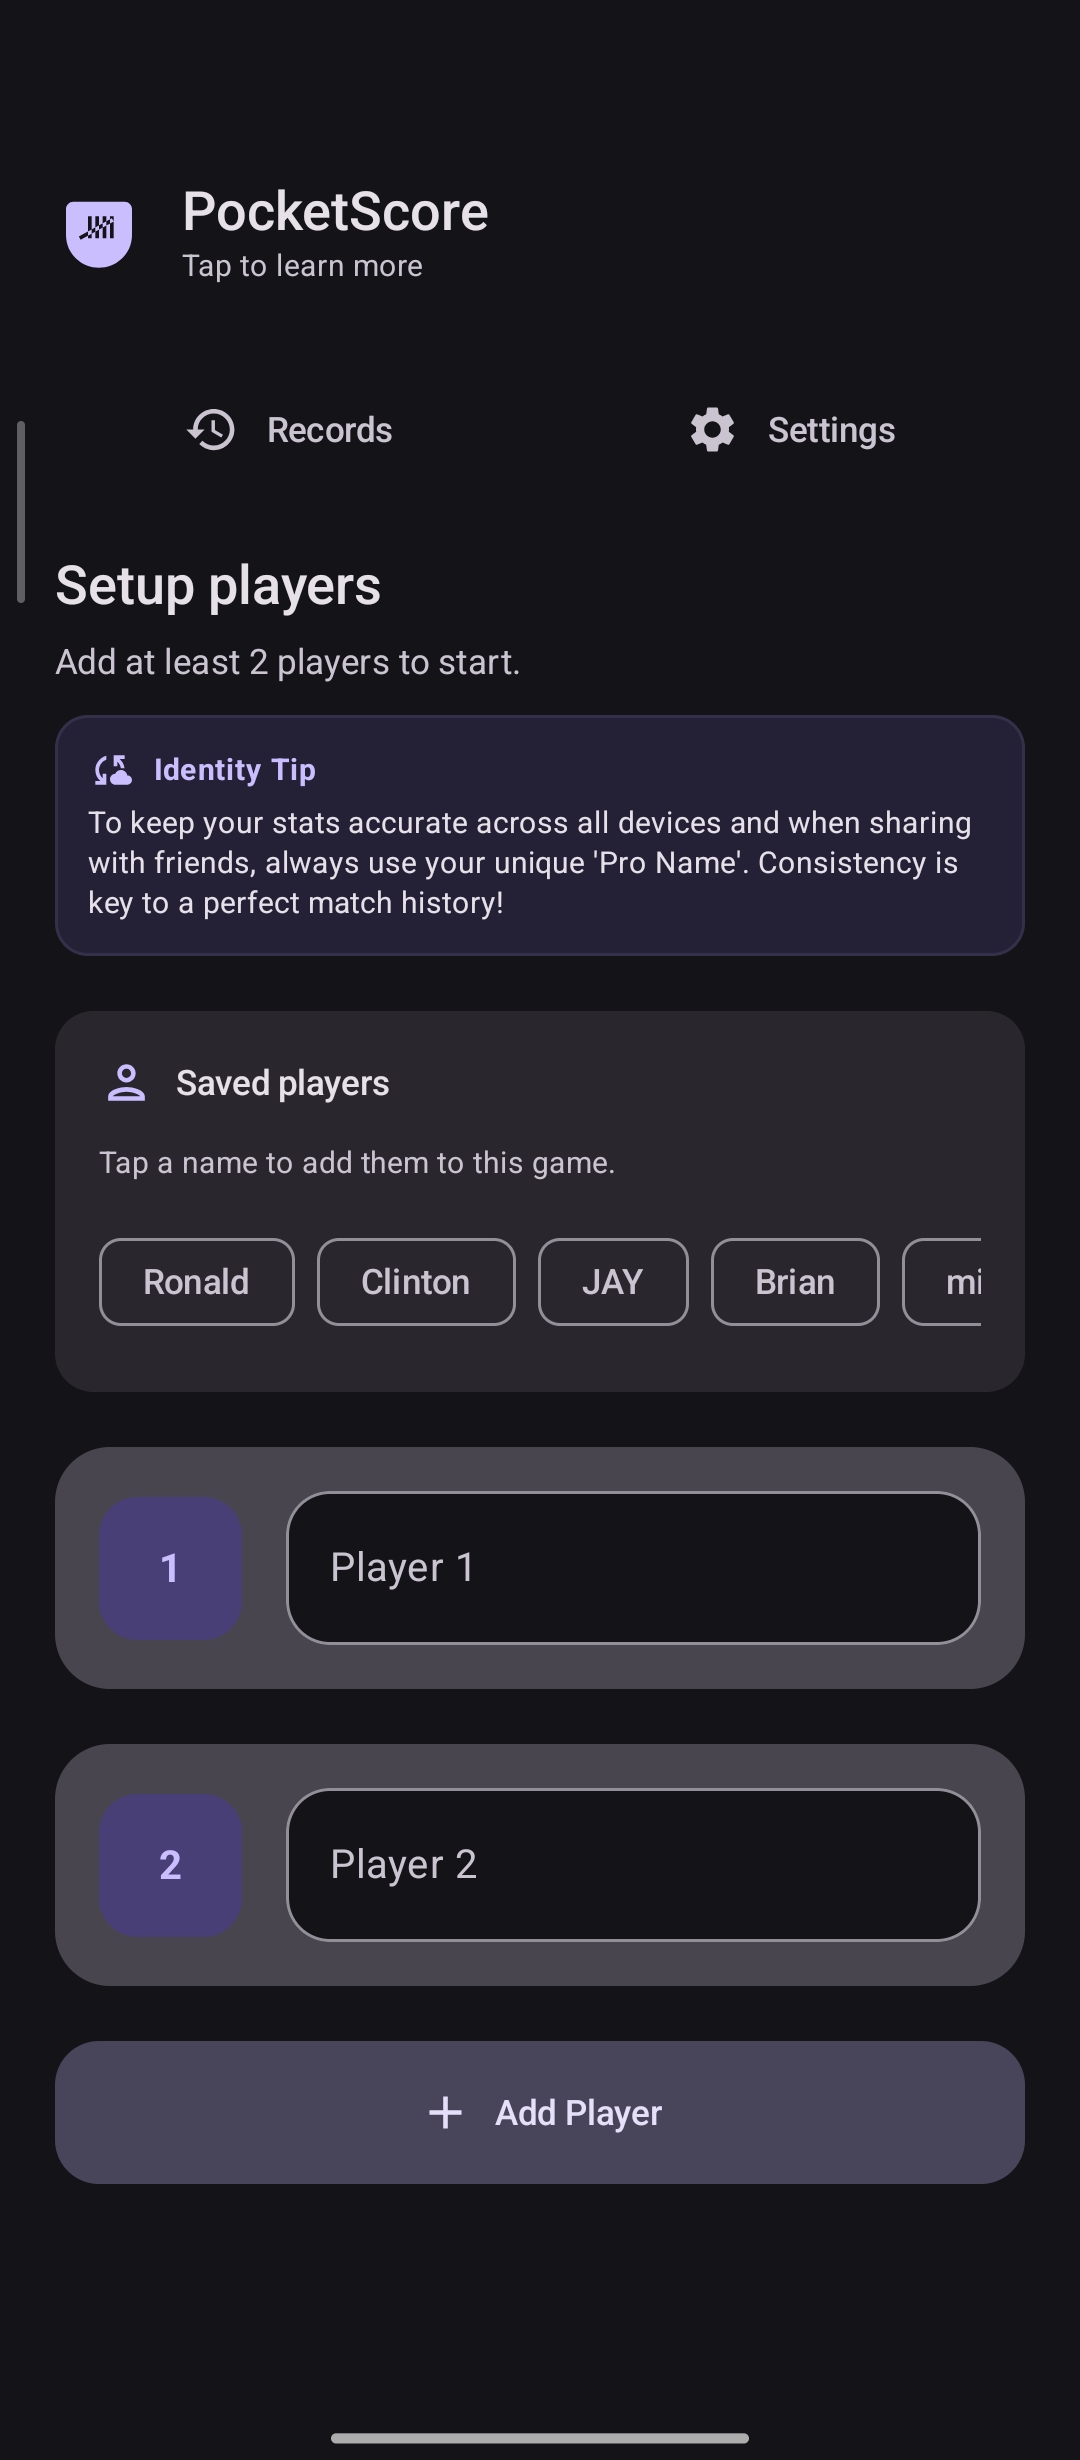Open Settings via the gear icon
This screenshot has height=2460, width=1080.
(711, 429)
